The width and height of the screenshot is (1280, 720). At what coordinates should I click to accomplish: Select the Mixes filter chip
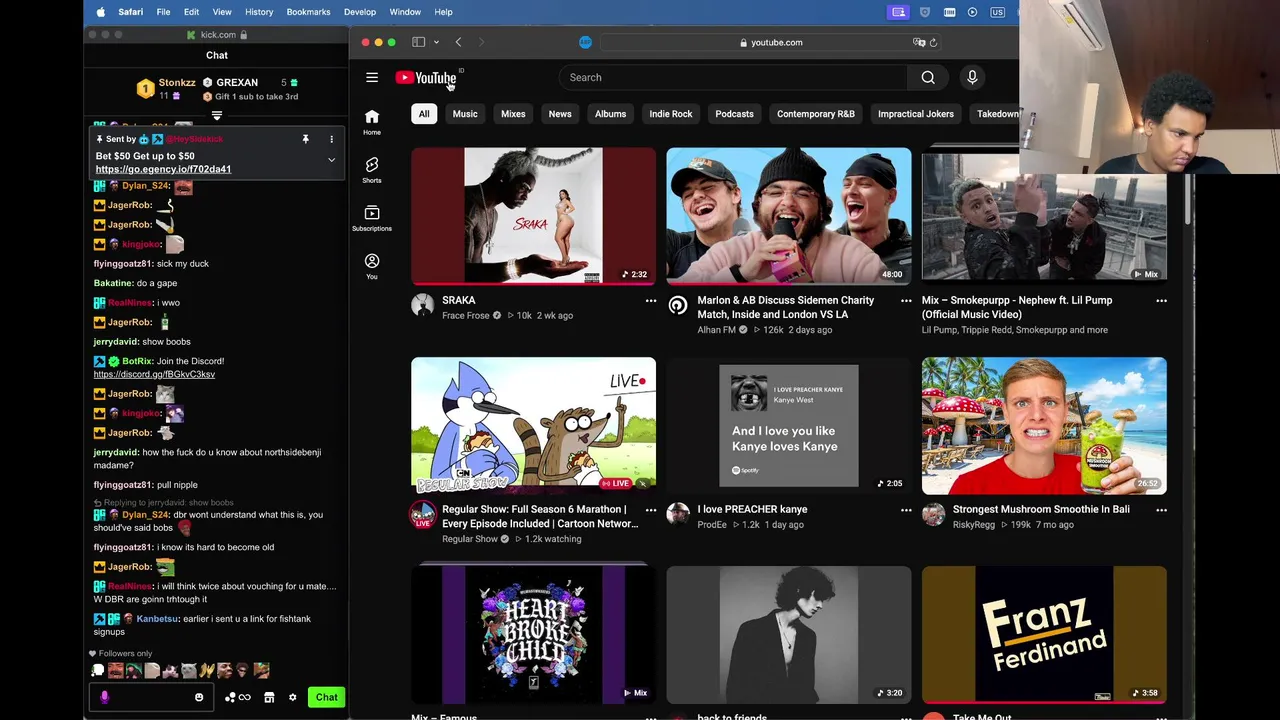click(513, 114)
